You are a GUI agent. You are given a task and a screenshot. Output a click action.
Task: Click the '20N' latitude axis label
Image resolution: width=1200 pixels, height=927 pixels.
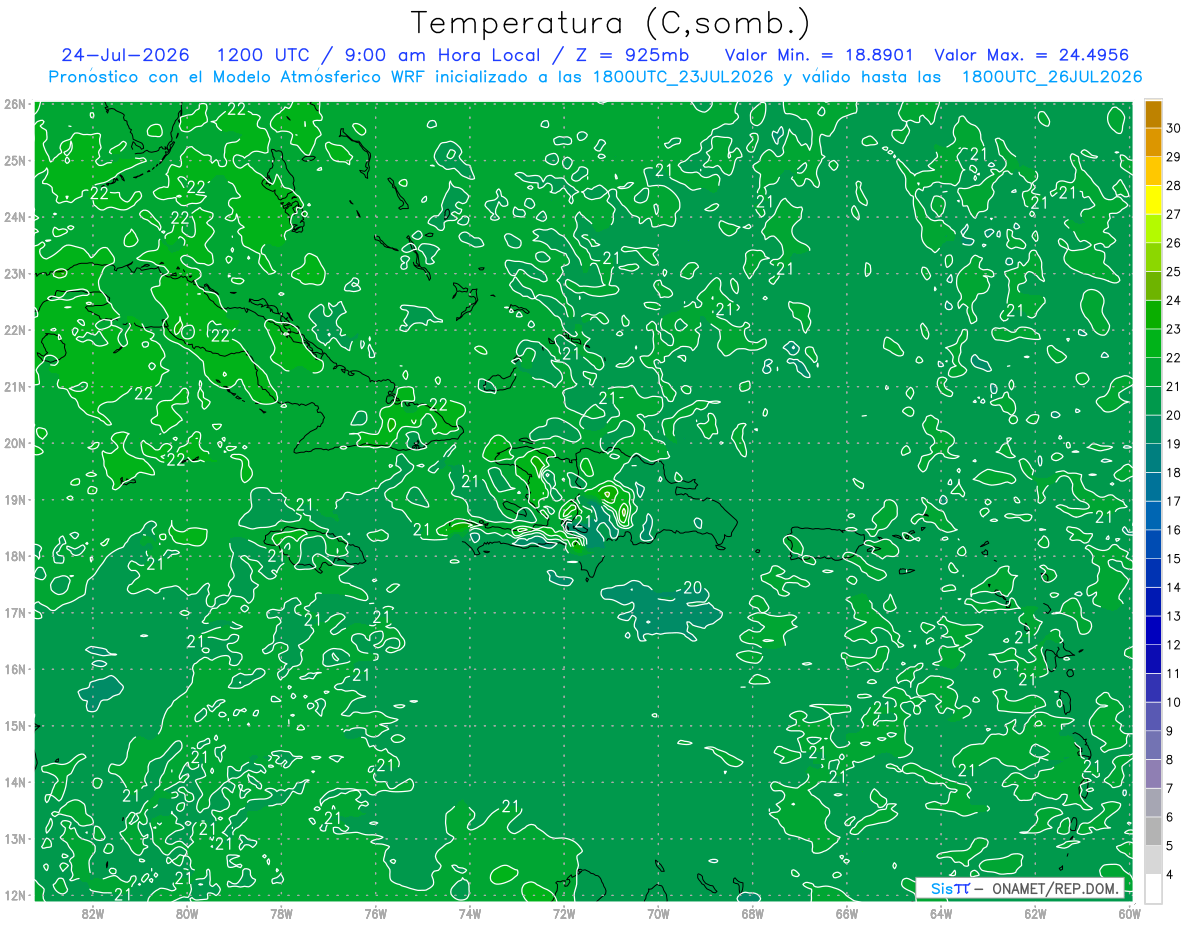pyautogui.click(x=14, y=443)
